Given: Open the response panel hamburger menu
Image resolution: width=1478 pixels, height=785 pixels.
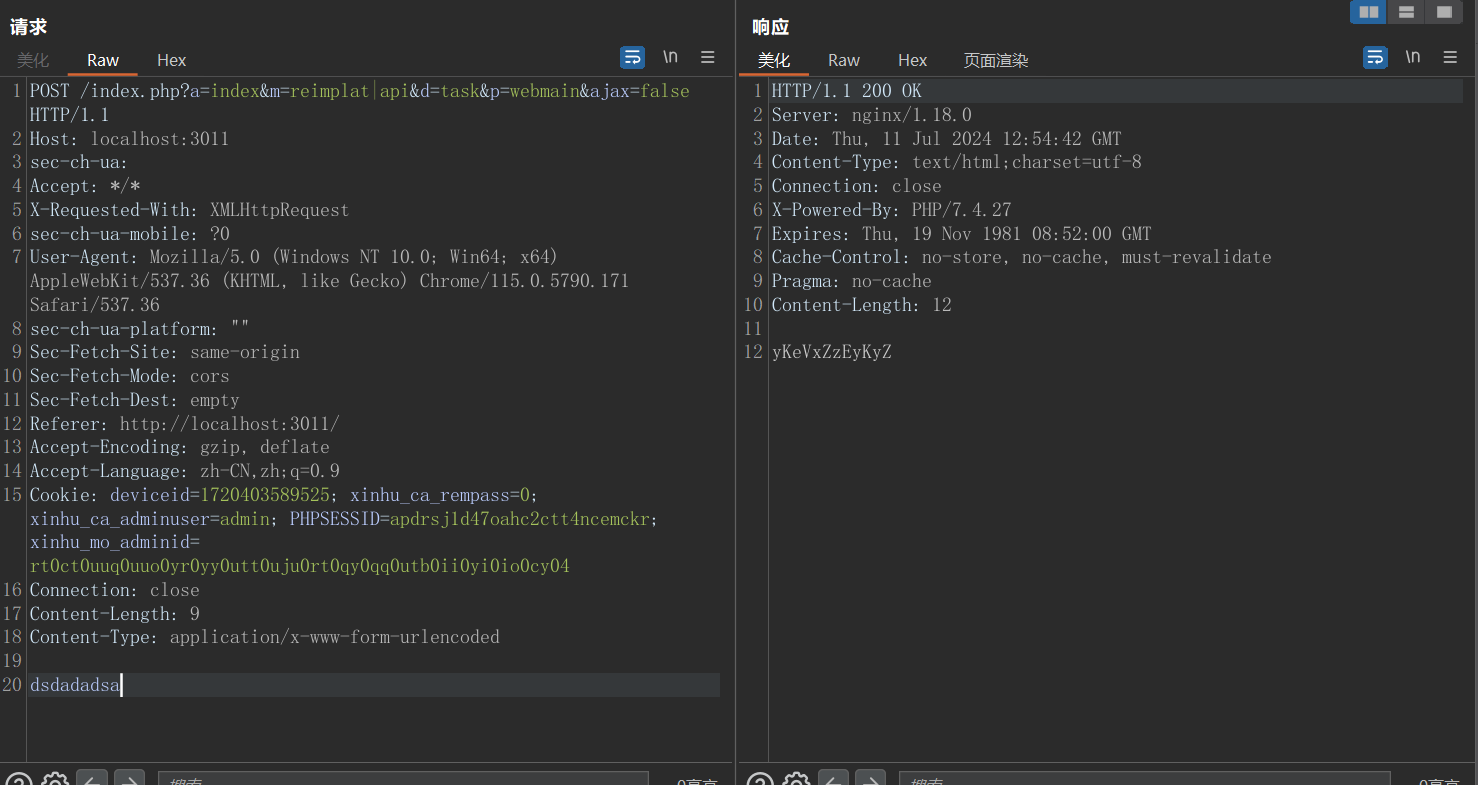Looking at the screenshot, I should point(1450,57).
